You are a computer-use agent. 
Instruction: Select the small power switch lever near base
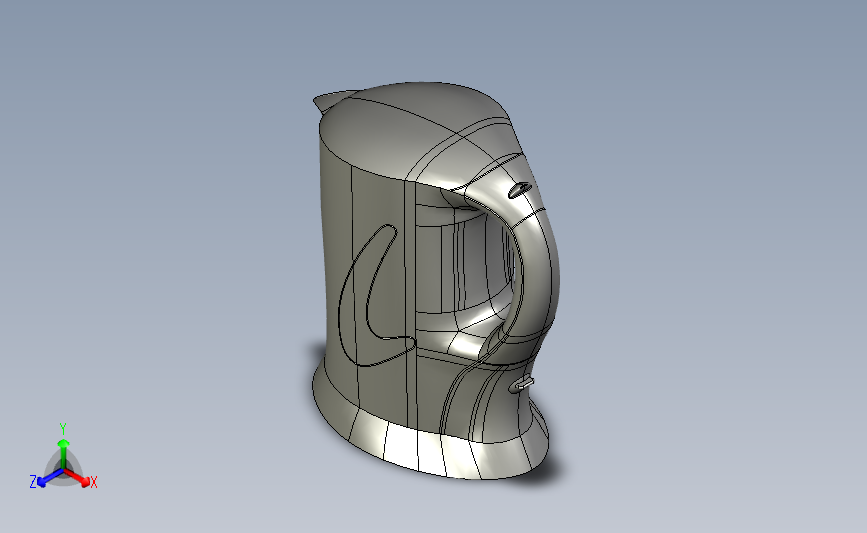pyautogui.click(x=522, y=384)
